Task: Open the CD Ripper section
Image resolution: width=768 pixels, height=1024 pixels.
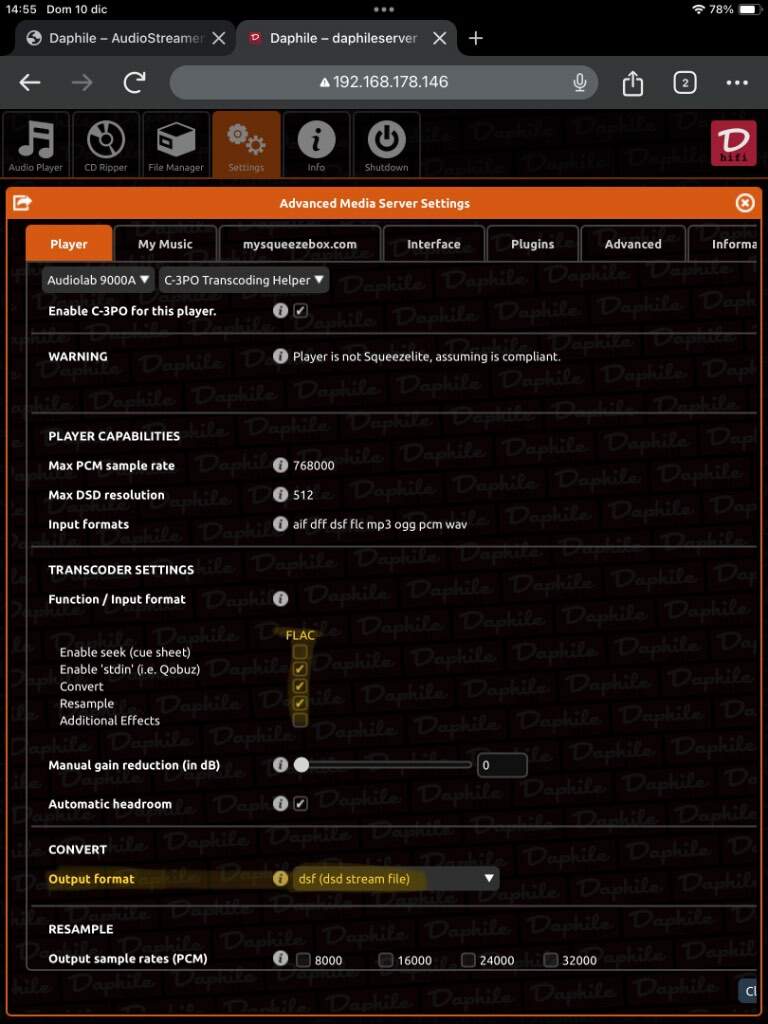Action: pos(106,144)
